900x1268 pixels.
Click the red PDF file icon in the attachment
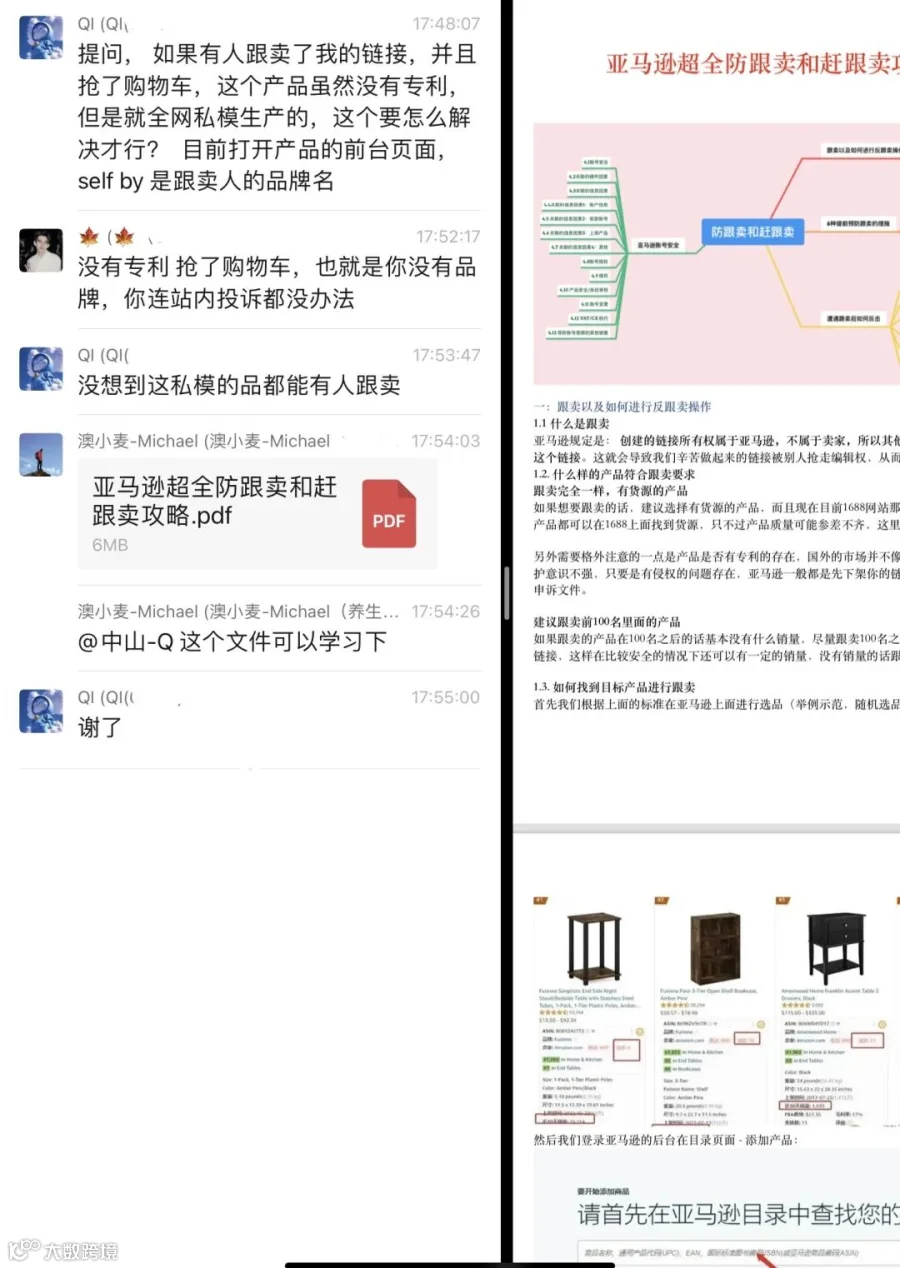click(x=389, y=513)
